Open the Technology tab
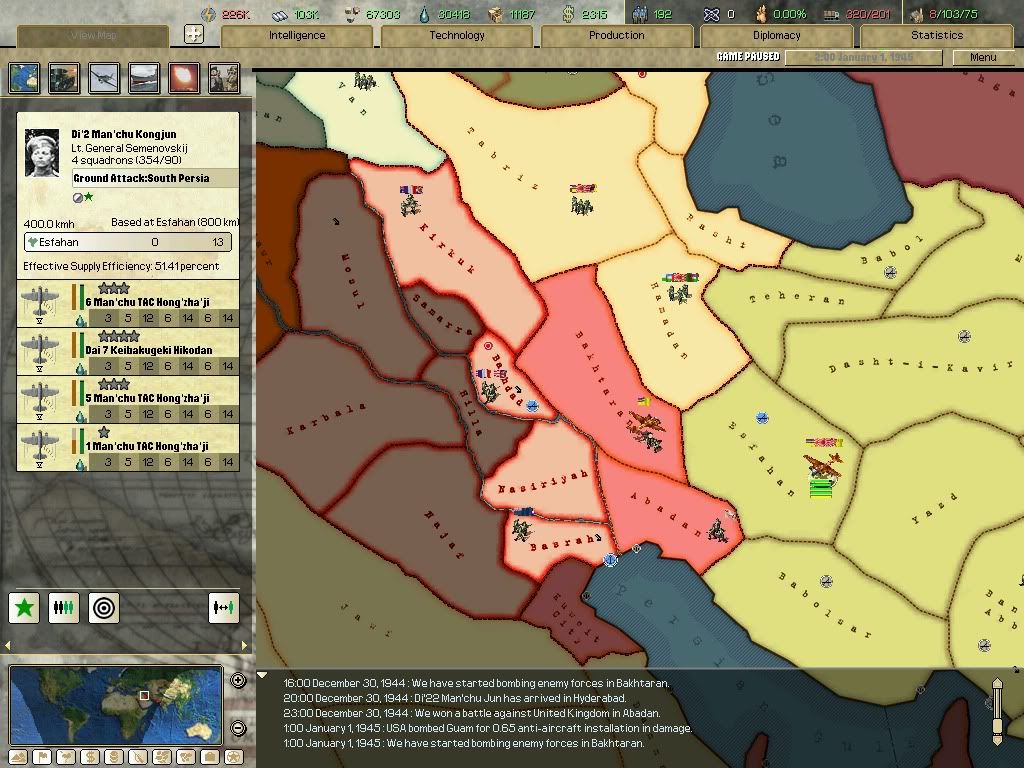Viewport: 1024px width, 768px height. click(x=457, y=35)
